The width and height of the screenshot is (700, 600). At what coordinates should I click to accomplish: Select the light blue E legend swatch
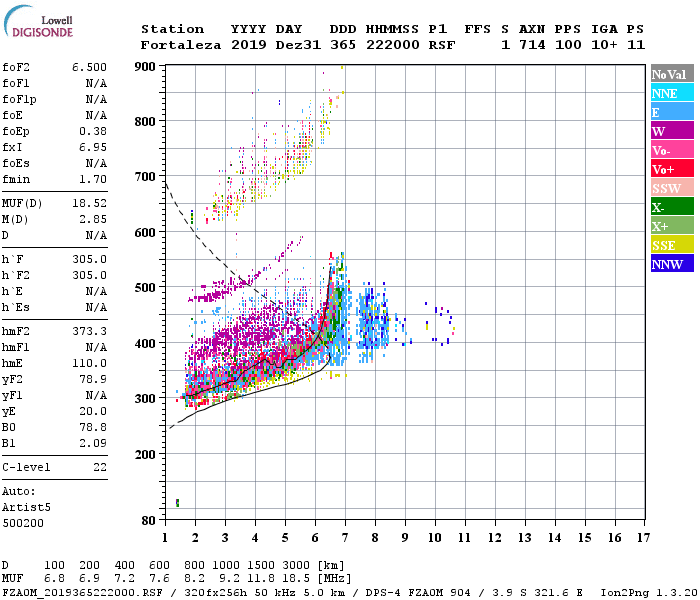[672, 112]
